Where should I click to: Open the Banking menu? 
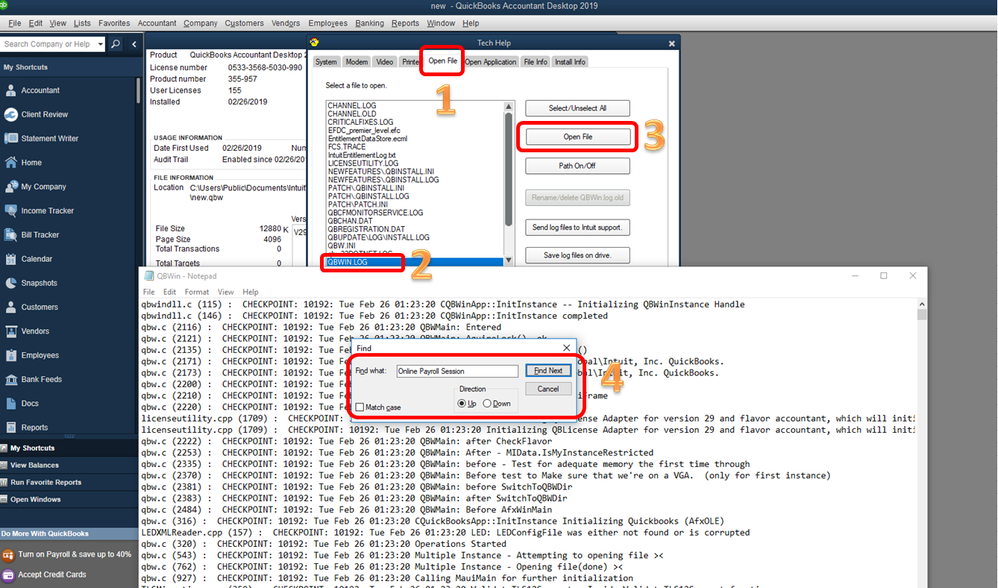(369, 23)
